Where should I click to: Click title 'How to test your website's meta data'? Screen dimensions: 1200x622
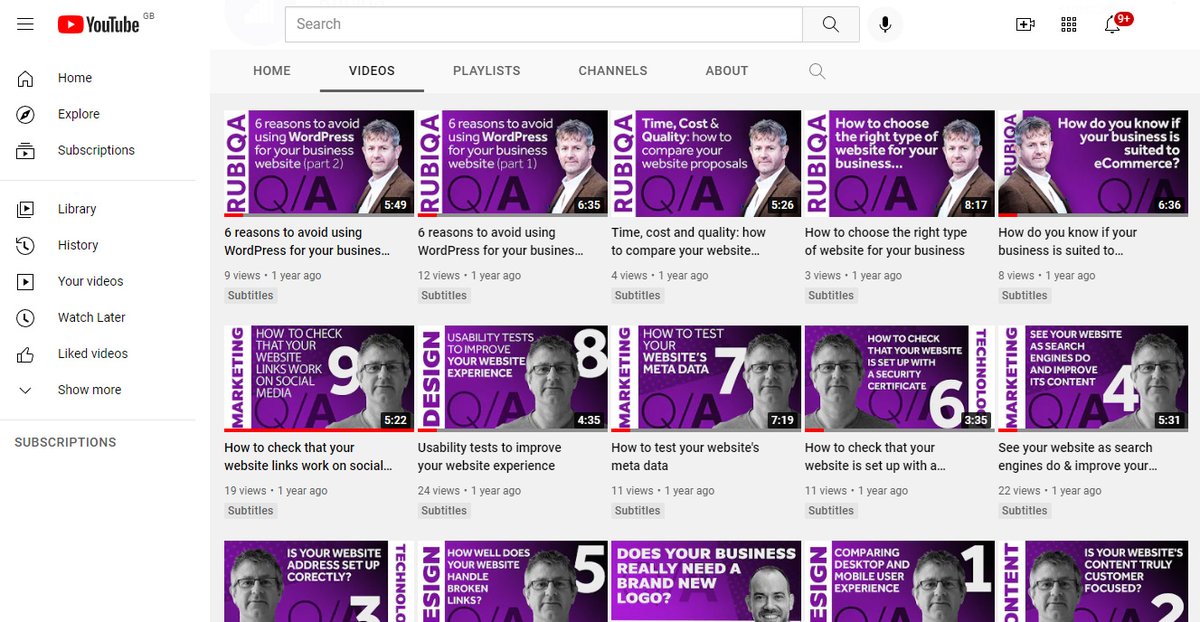click(685, 456)
